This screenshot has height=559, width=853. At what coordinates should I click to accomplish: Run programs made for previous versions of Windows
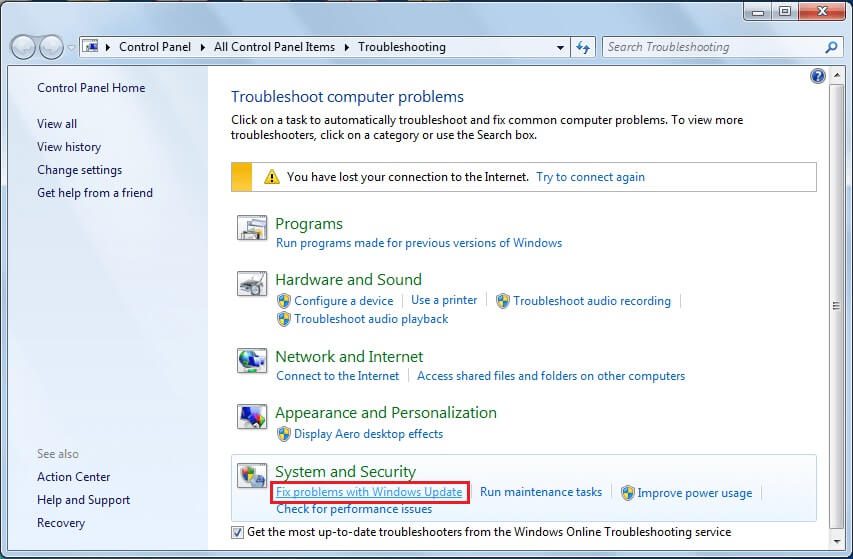pyautogui.click(x=419, y=243)
